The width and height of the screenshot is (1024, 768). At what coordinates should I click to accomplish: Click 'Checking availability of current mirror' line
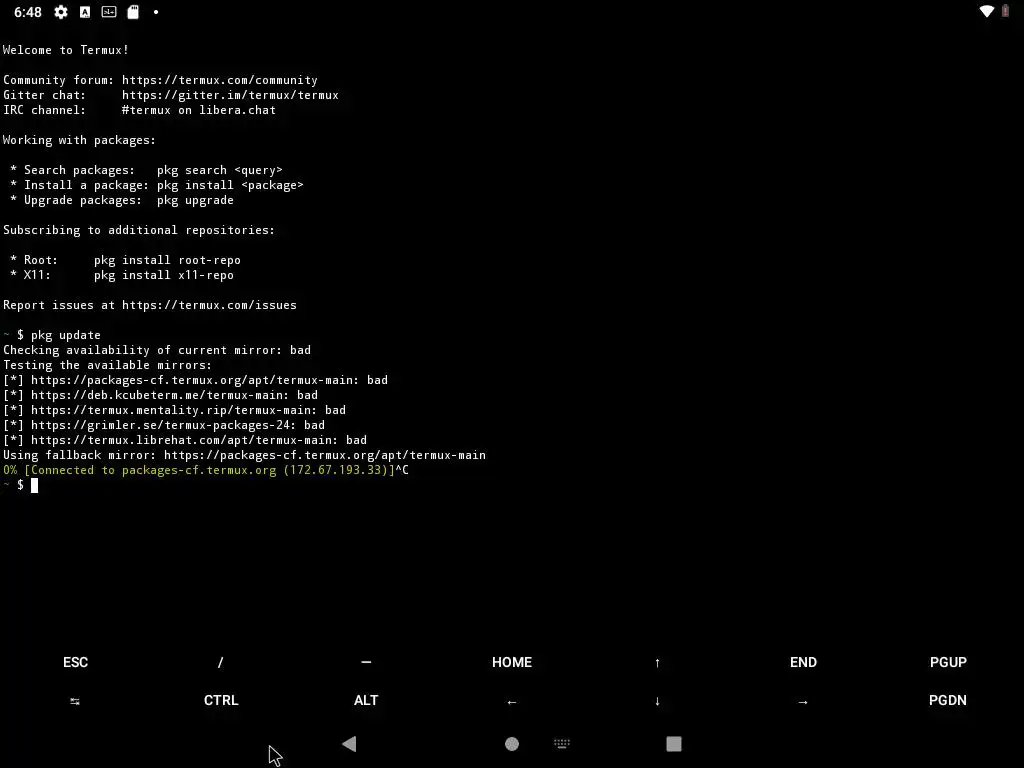[x=157, y=350]
